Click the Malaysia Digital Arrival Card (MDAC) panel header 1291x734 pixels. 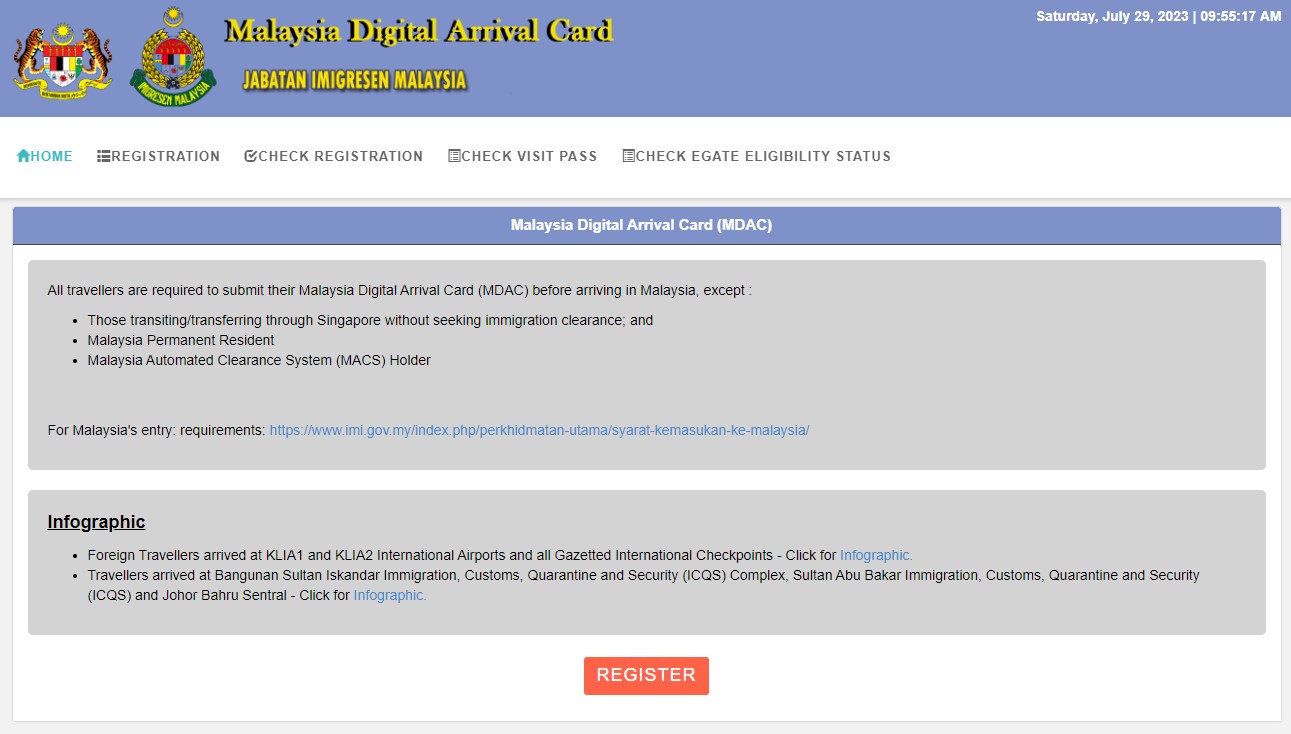coord(646,225)
